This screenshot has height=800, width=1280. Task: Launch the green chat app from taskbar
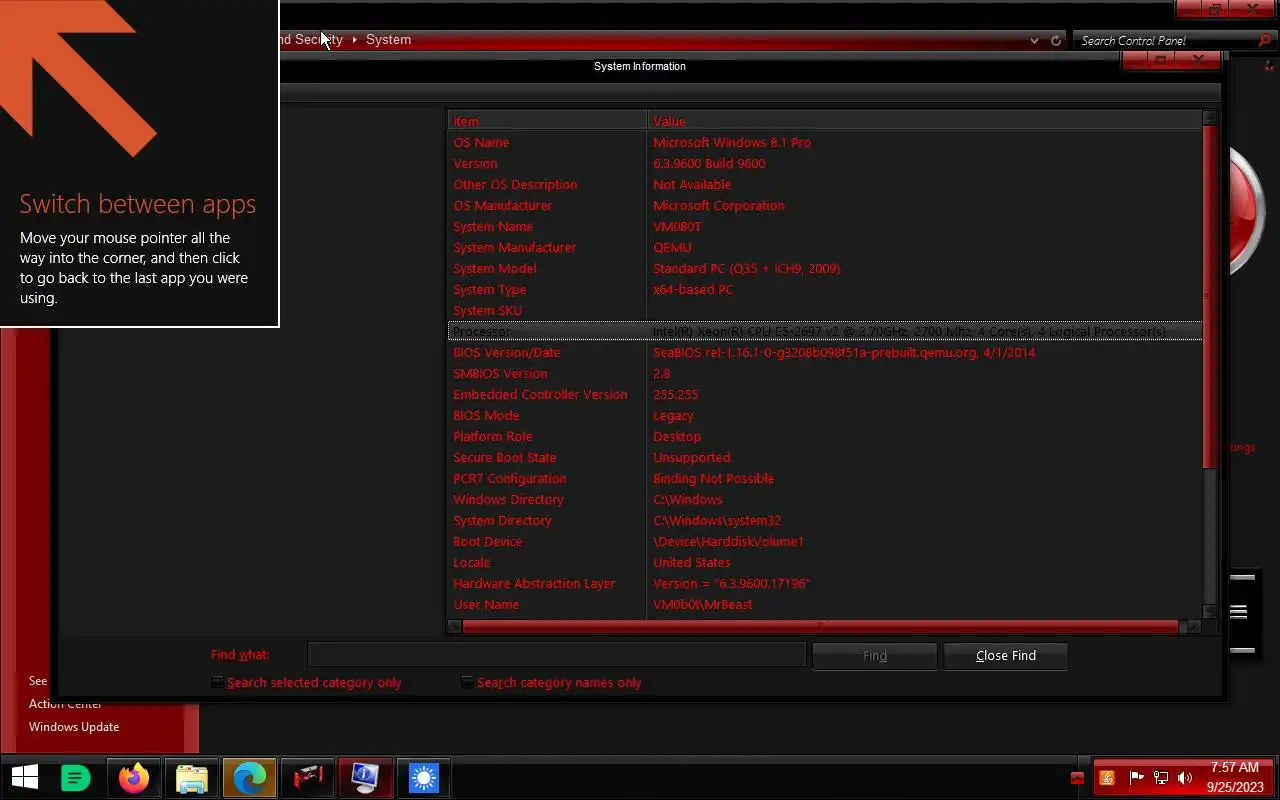coord(76,778)
